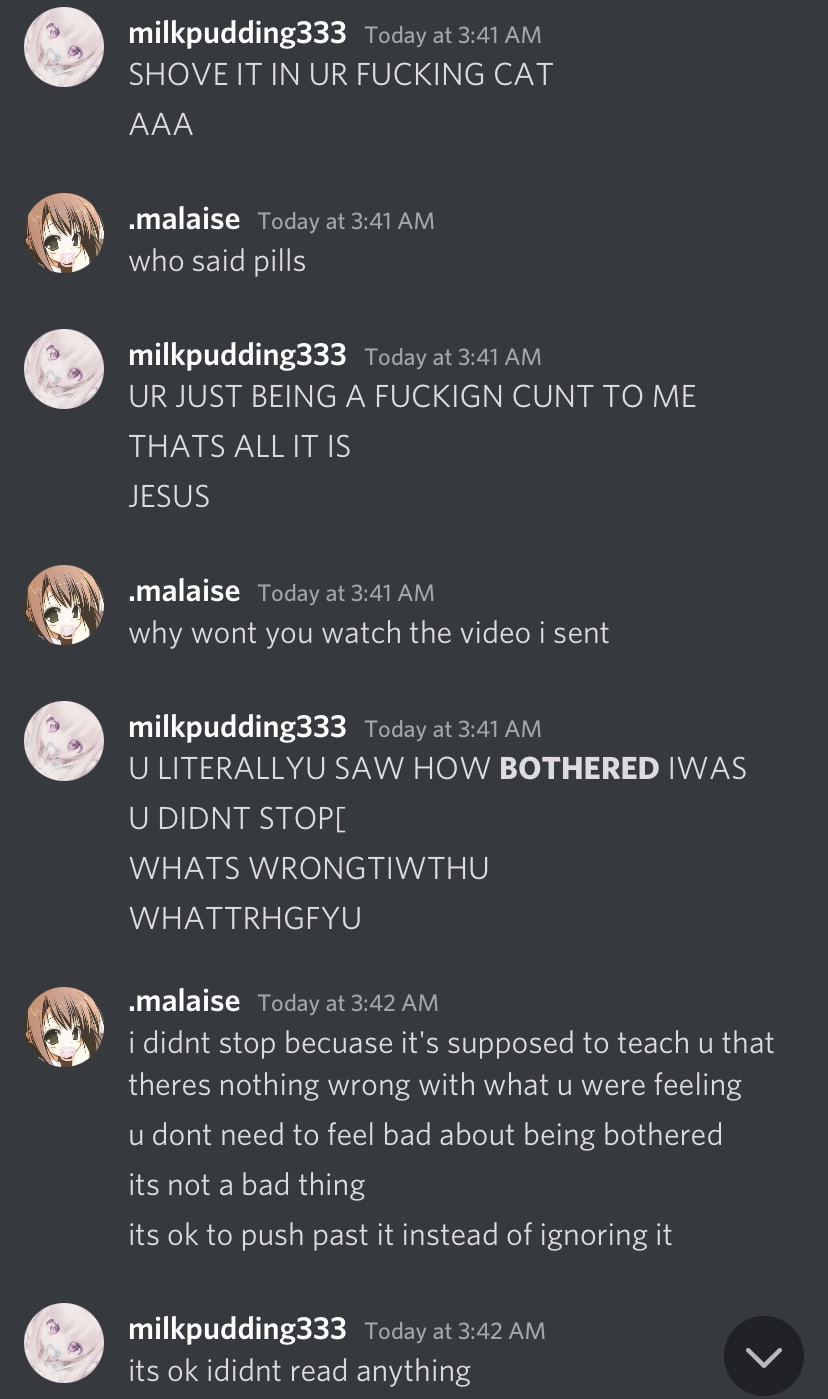
Task: Select the "its not a bad thing" message
Action: point(247,1185)
